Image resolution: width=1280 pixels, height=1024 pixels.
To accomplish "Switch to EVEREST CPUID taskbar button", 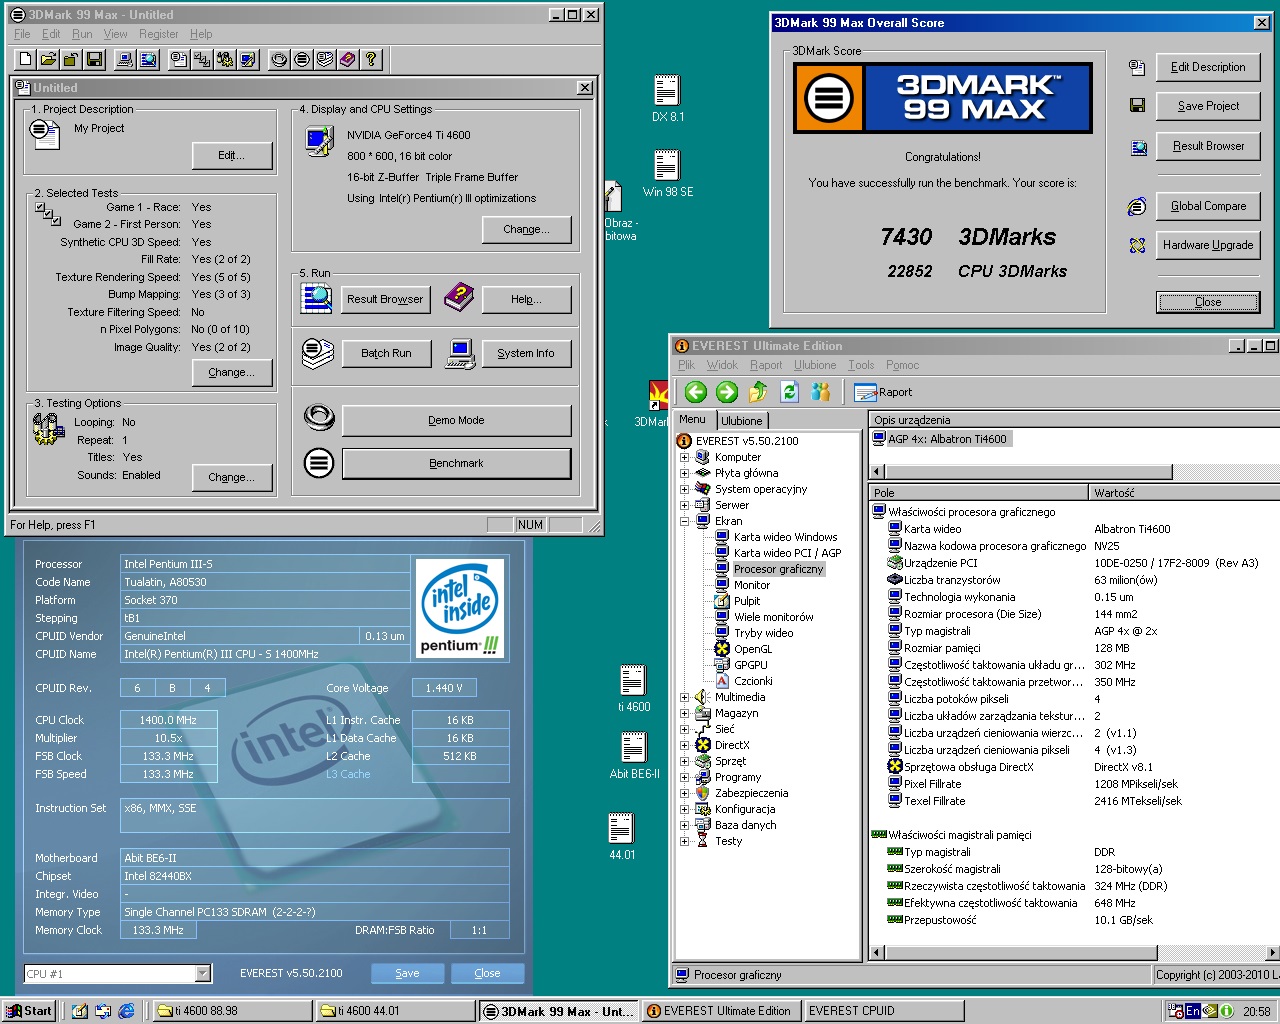I will (884, 1011).
